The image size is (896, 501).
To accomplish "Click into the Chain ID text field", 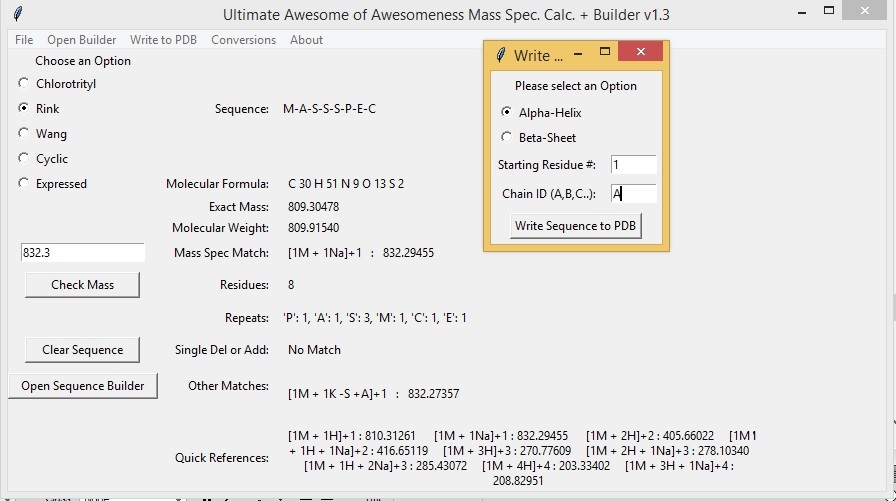I will pos(632,194).
